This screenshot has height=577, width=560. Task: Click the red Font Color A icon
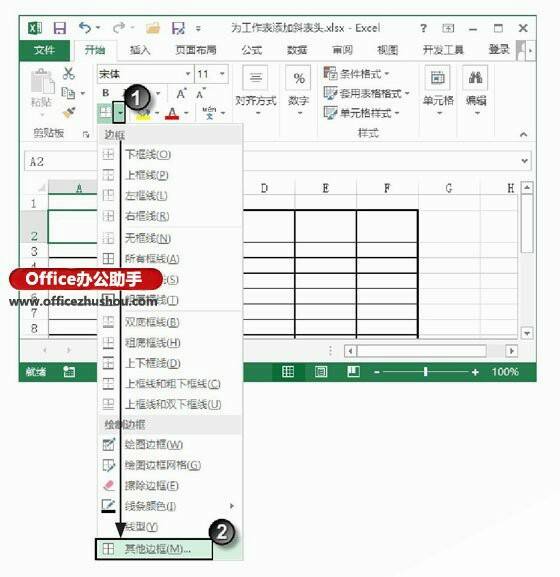[x=172, y=113]
